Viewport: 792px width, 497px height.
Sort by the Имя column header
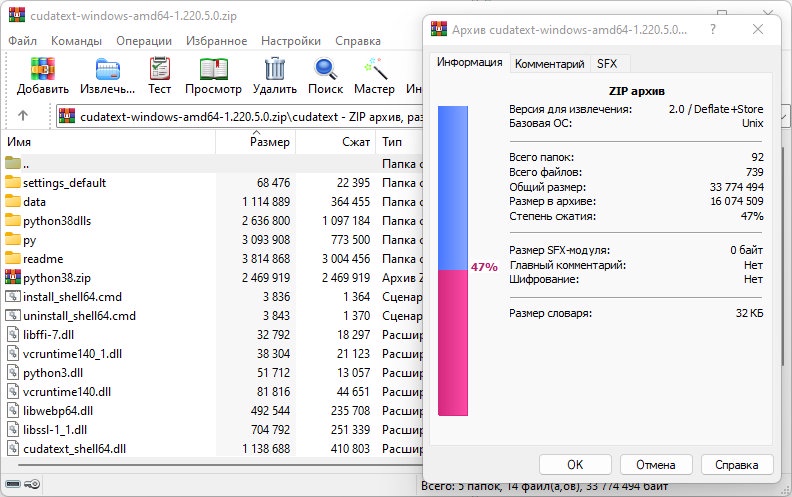coord(109,142)
